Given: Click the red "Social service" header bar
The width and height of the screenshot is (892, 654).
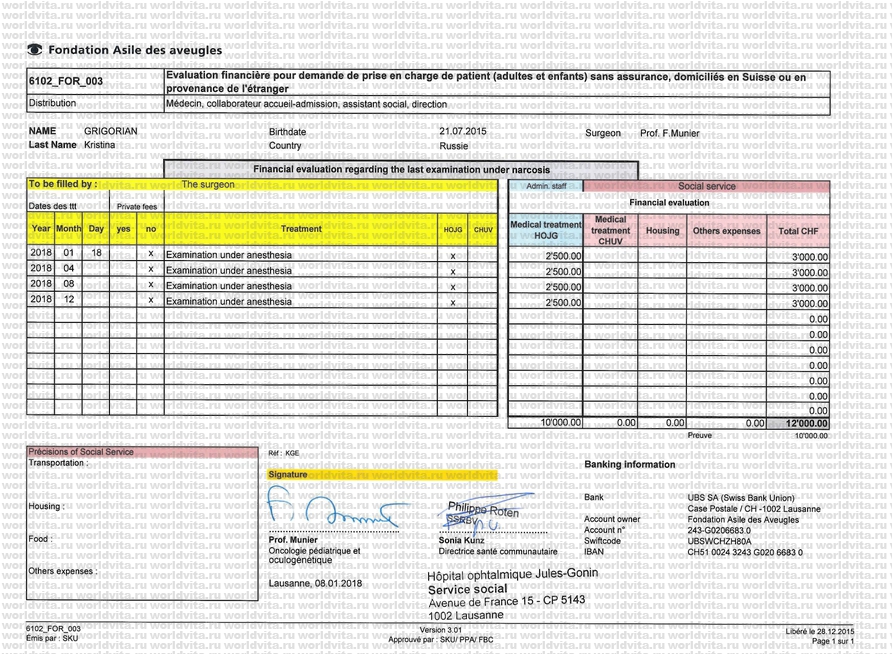Looking at the screenshot, I should (x=707, y=186).
